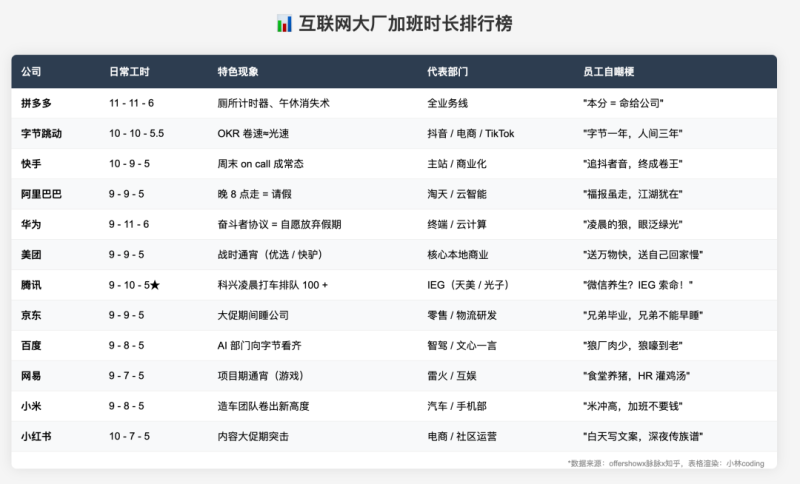Click the quote "食堂养猪，HR 灌鸡汤"

tap(637, 376)
